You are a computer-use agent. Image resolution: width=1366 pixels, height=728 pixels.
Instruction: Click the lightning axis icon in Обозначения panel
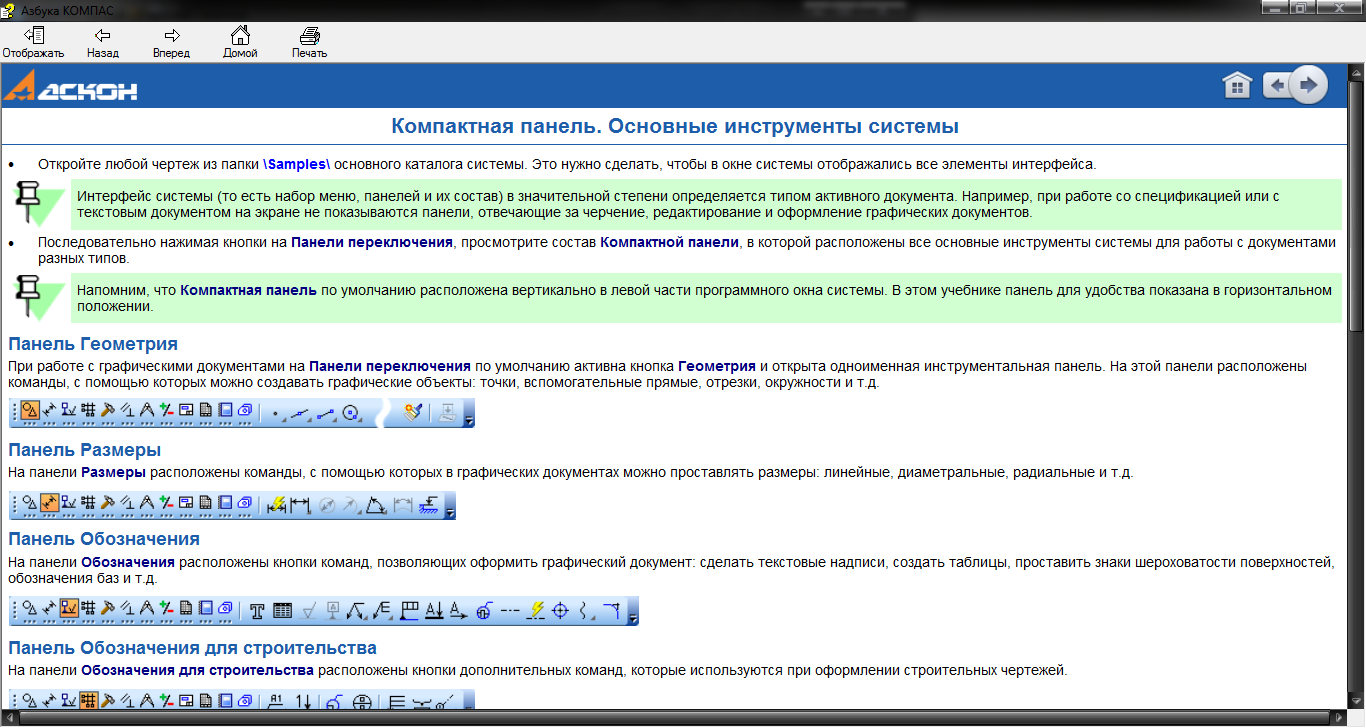pyautogui.click(x=536, y=610)
